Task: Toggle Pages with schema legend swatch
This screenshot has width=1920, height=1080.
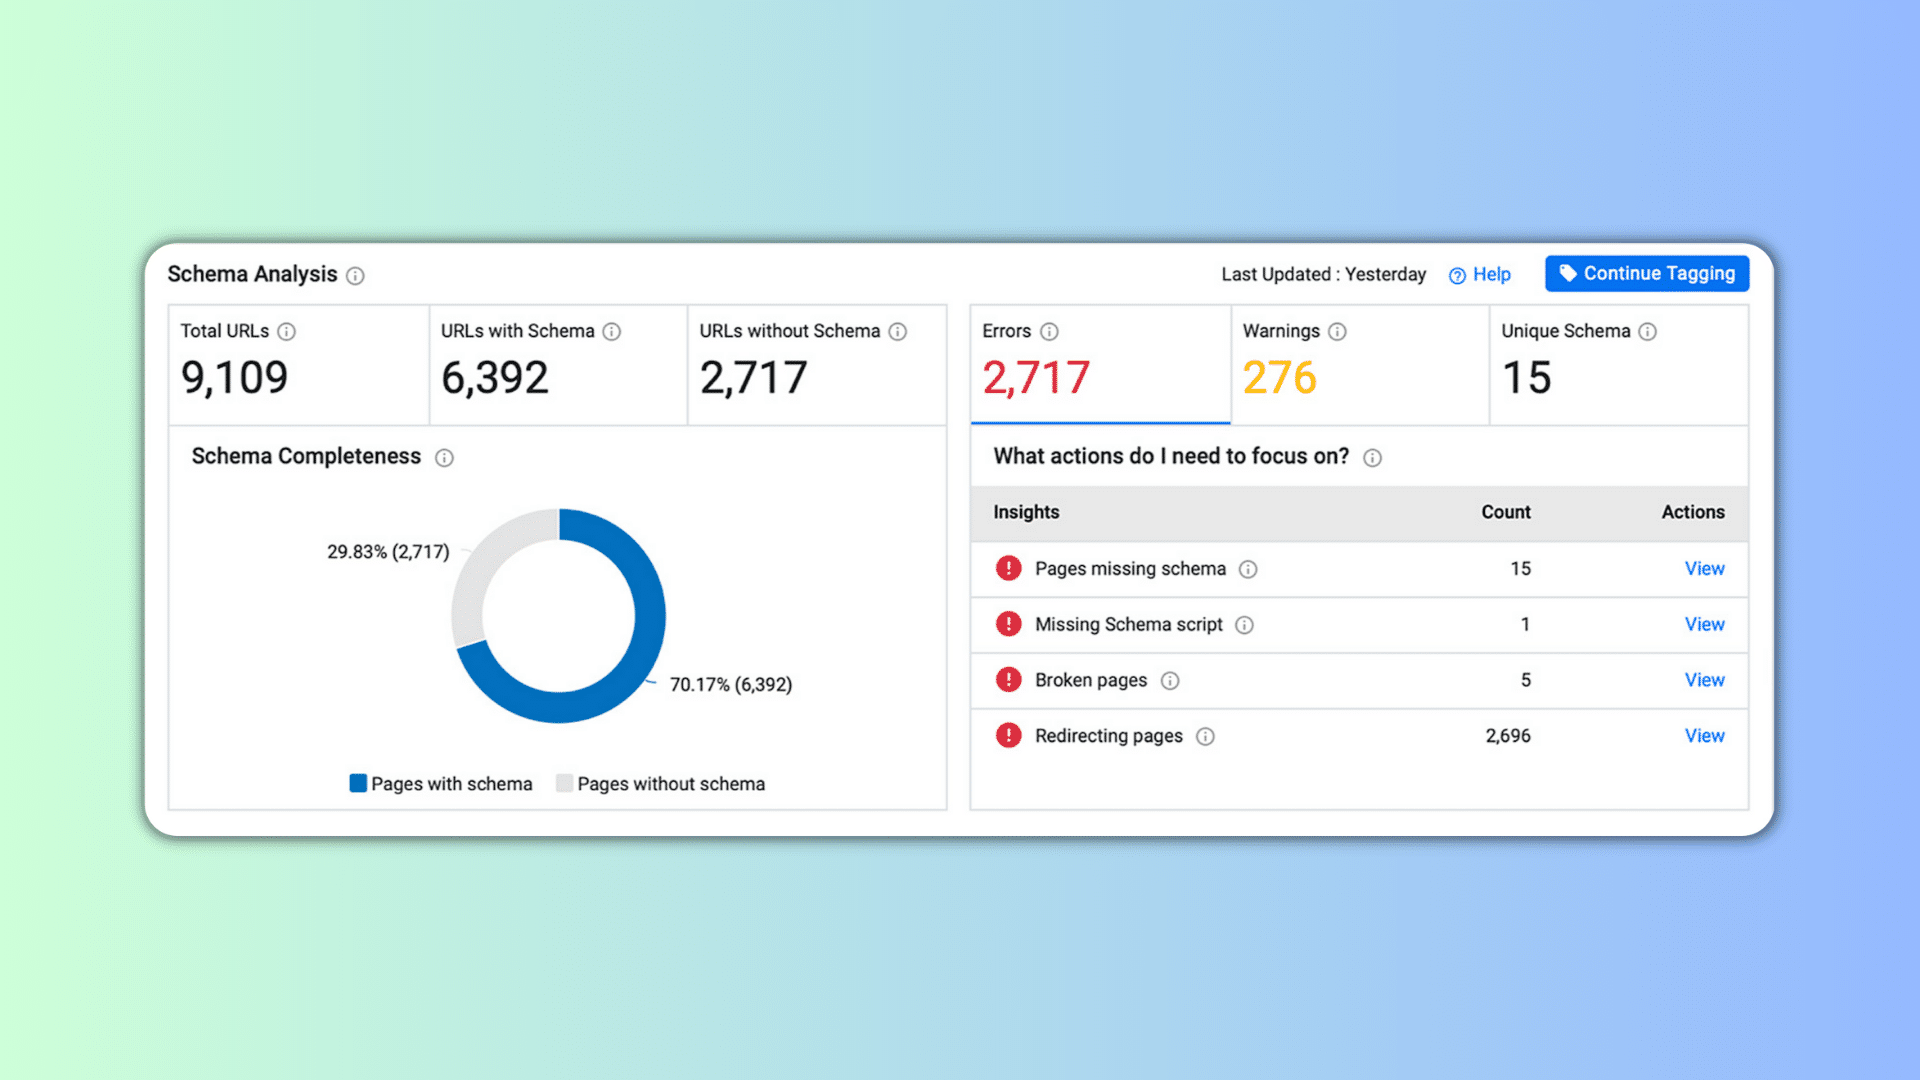Action: tap(358, 783)
